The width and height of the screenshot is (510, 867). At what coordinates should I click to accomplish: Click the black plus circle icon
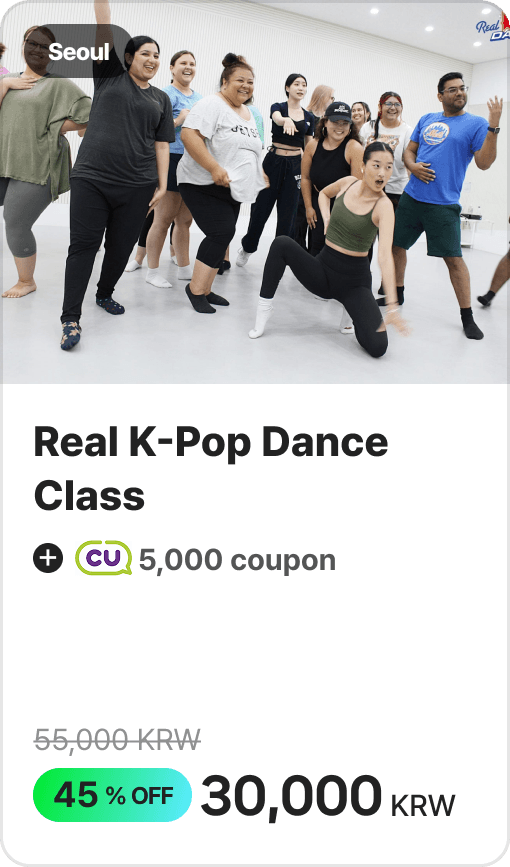coord(48,558)
